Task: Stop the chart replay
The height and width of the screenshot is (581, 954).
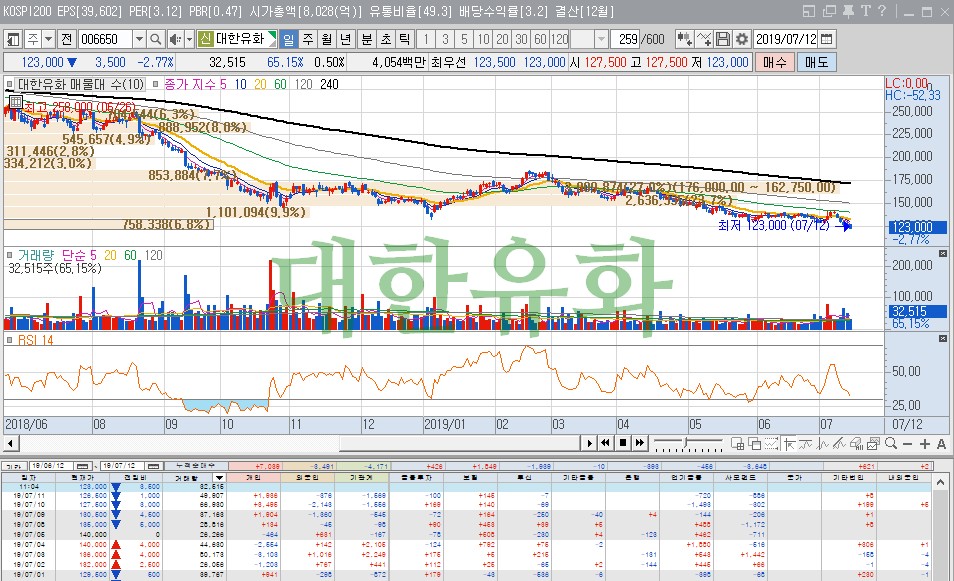Action: 623,443
